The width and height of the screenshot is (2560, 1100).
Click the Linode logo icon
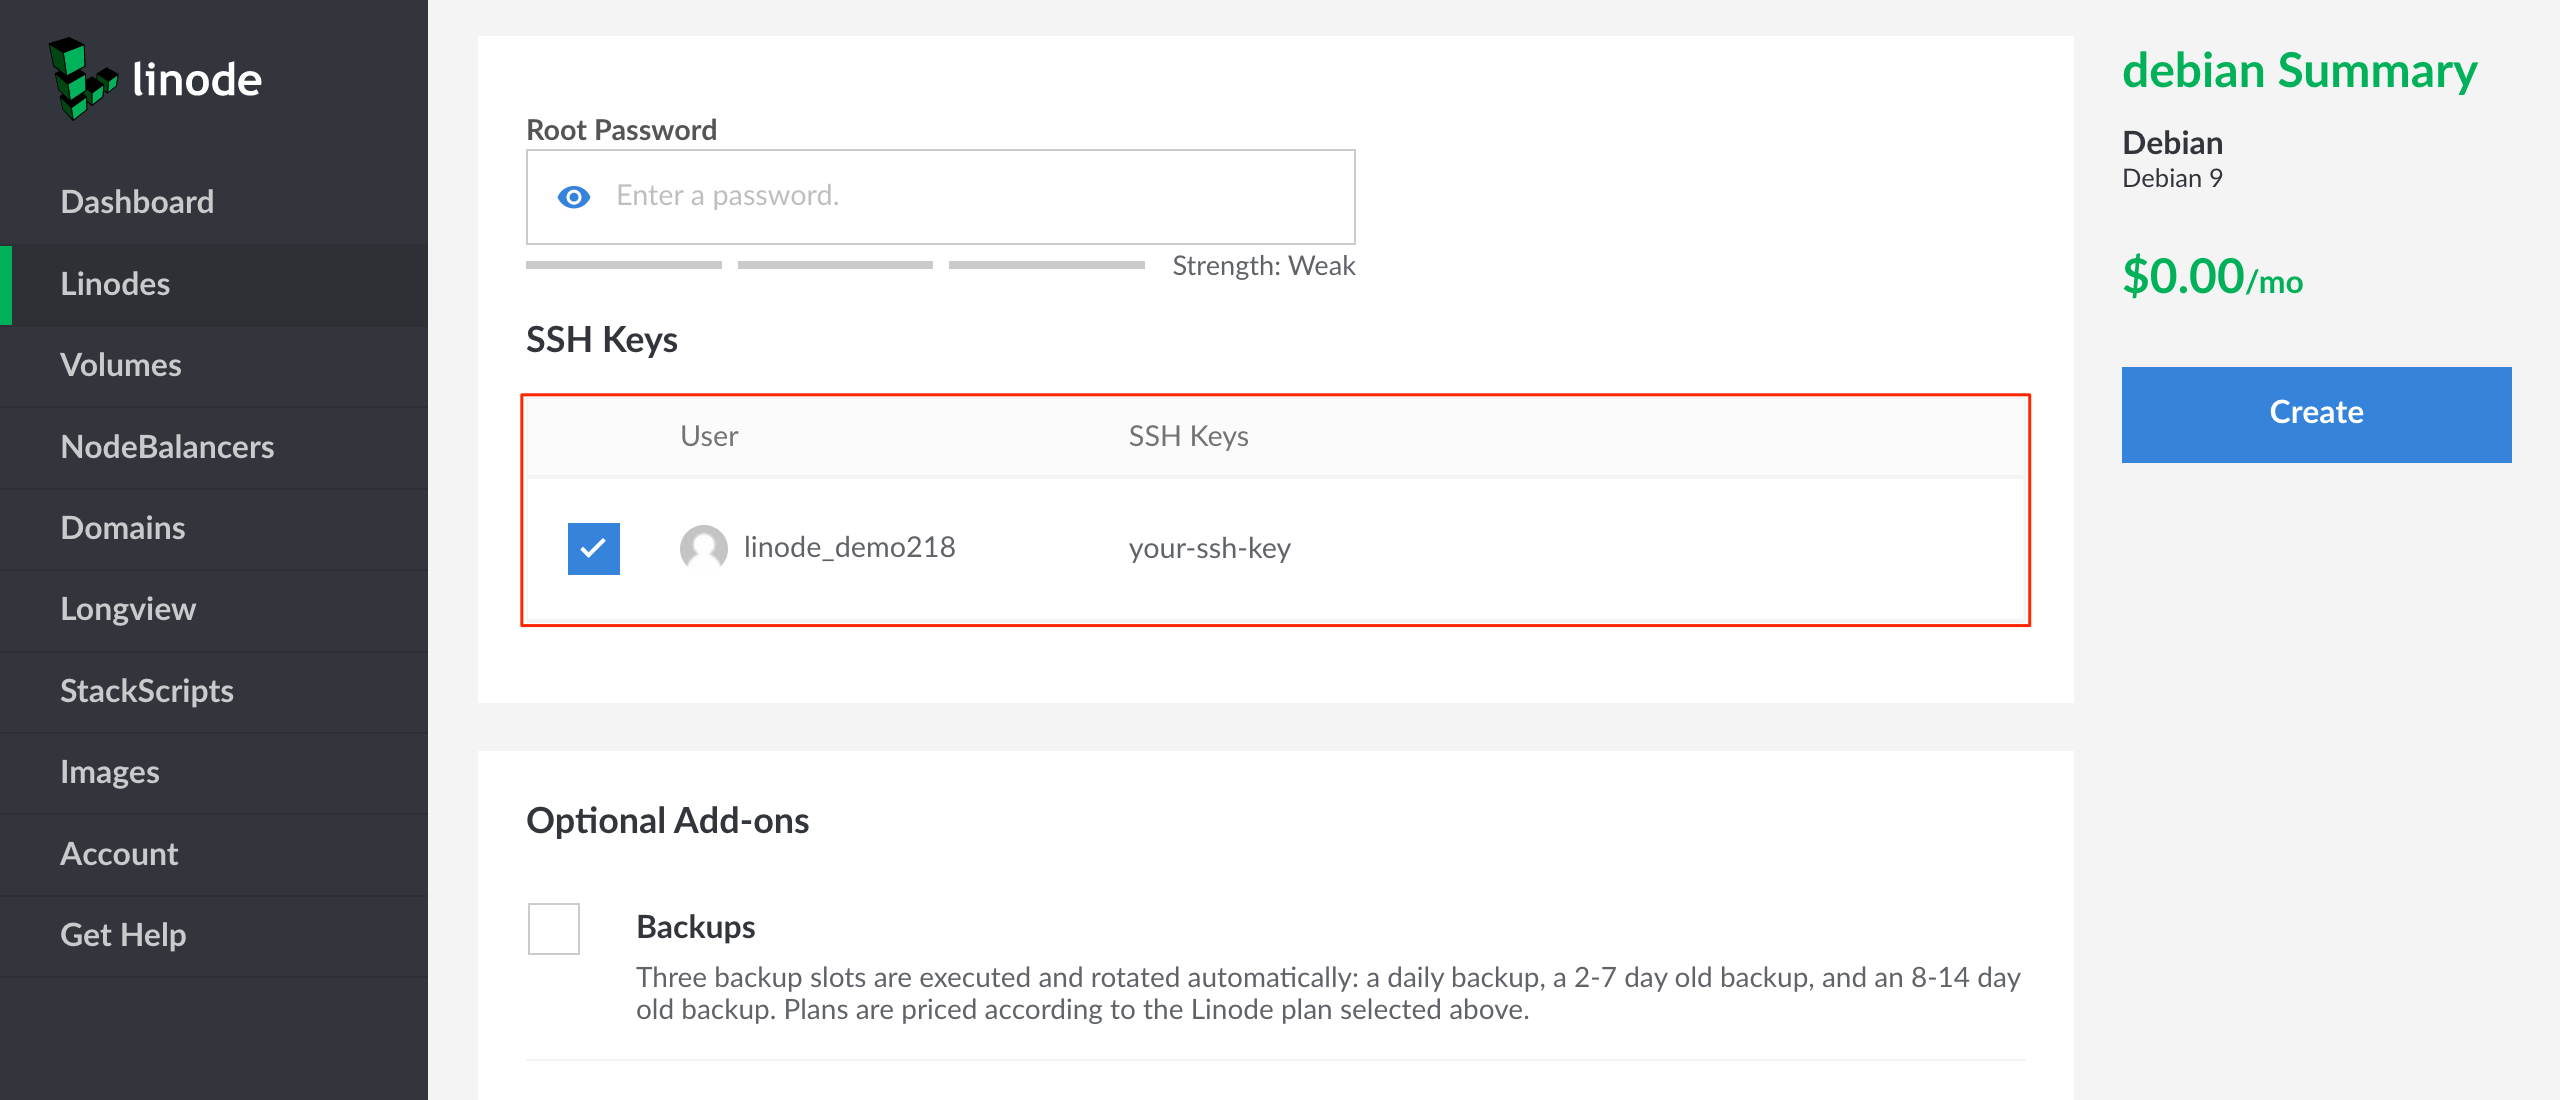coord(82,79)
